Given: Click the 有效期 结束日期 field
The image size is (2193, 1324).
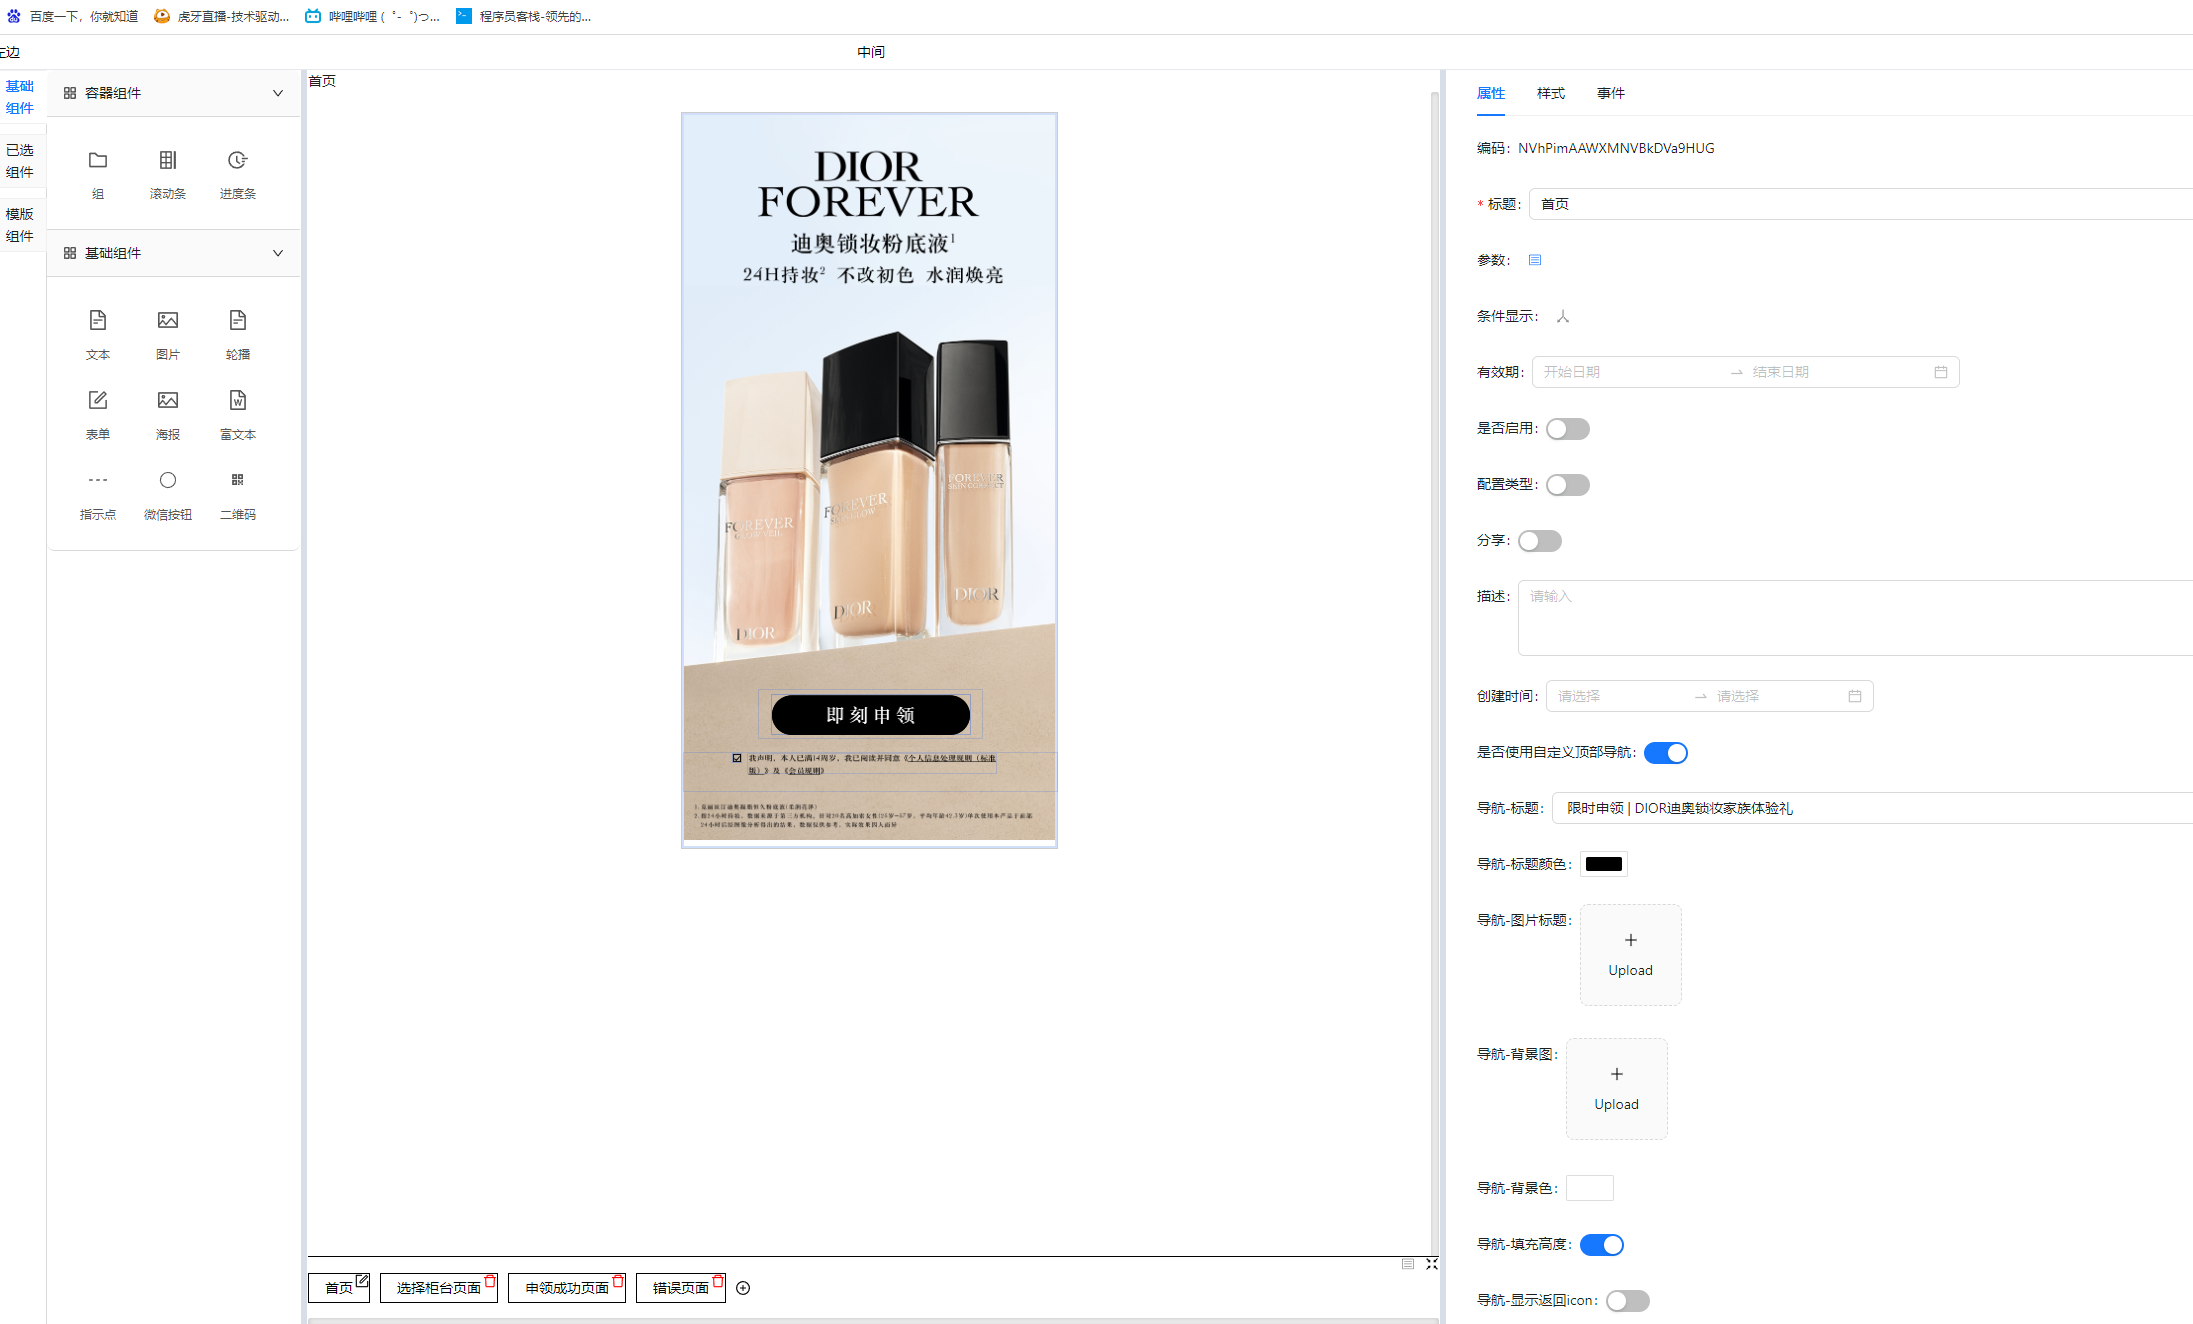Looking at the screenshot, I should coord(1838,372).
